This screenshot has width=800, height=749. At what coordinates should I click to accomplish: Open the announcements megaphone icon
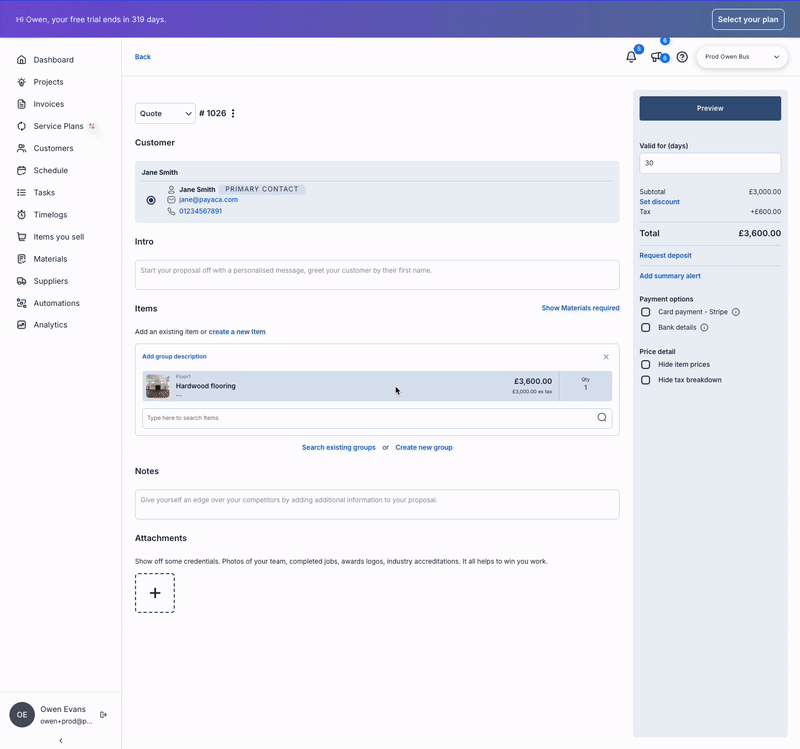pos(657,57)
